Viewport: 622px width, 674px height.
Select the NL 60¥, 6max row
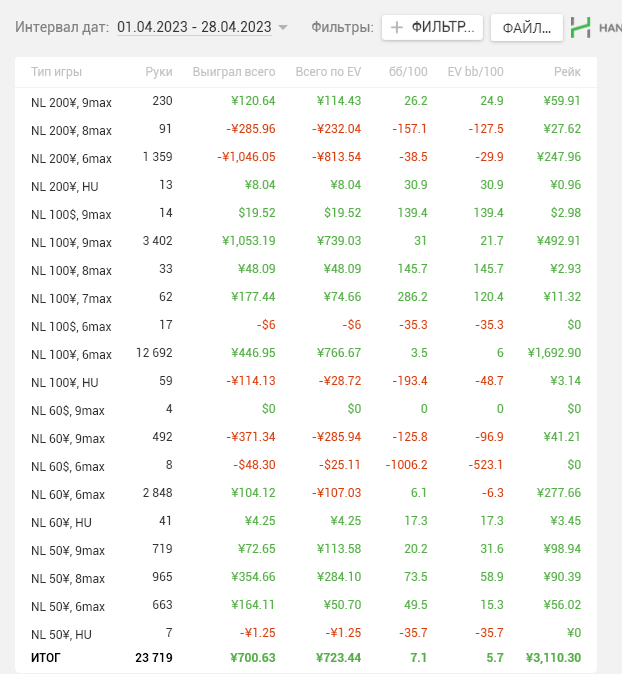(x=306, y=493)
